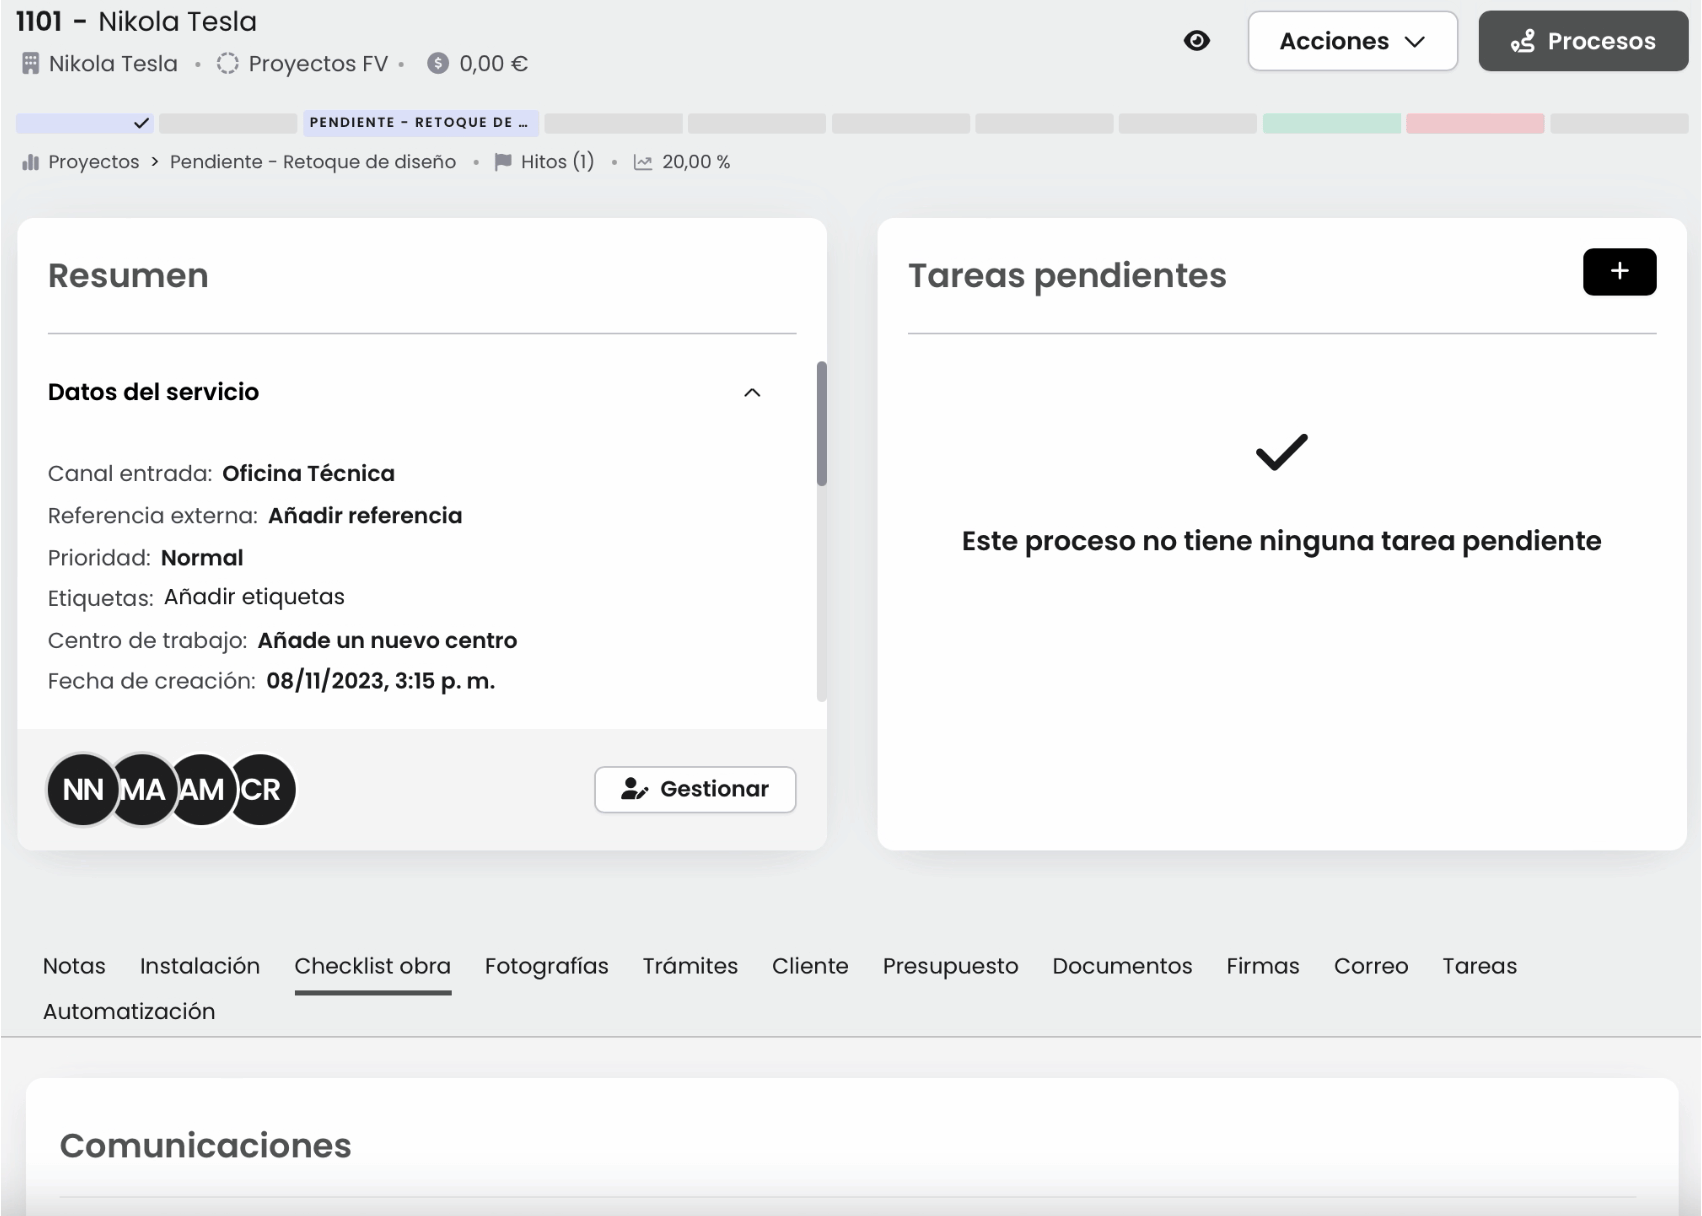Click the plus button in Tareas pendientes

coord(1619,272)
